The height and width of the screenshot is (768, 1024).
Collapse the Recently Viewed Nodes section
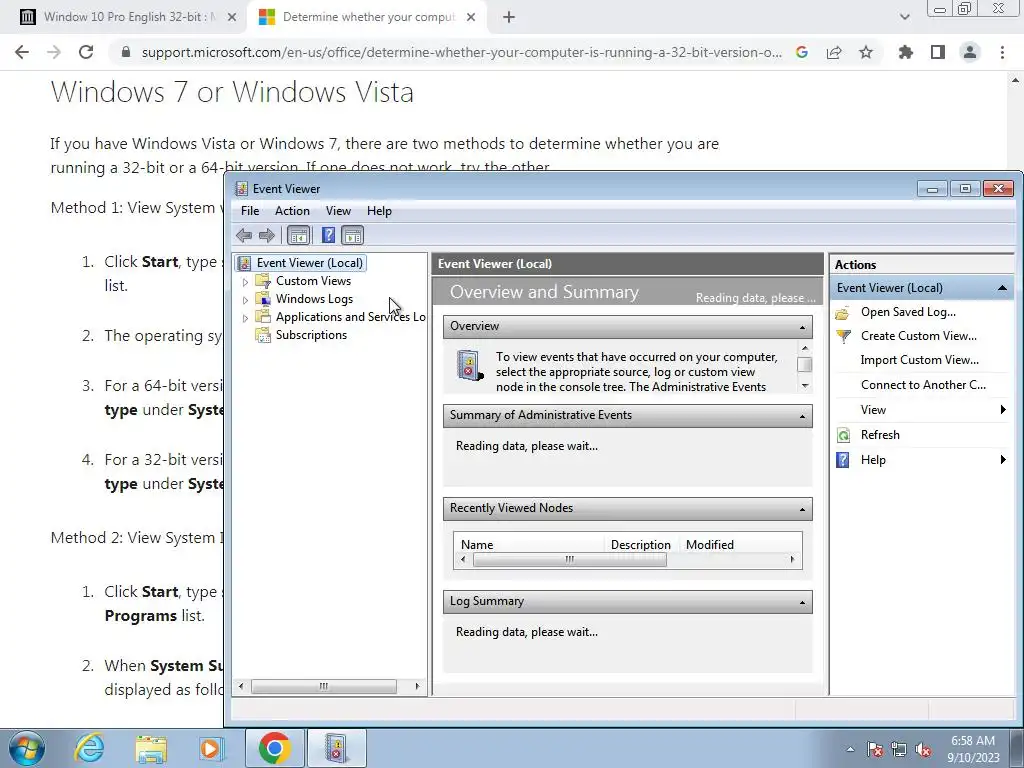[802, 509]
